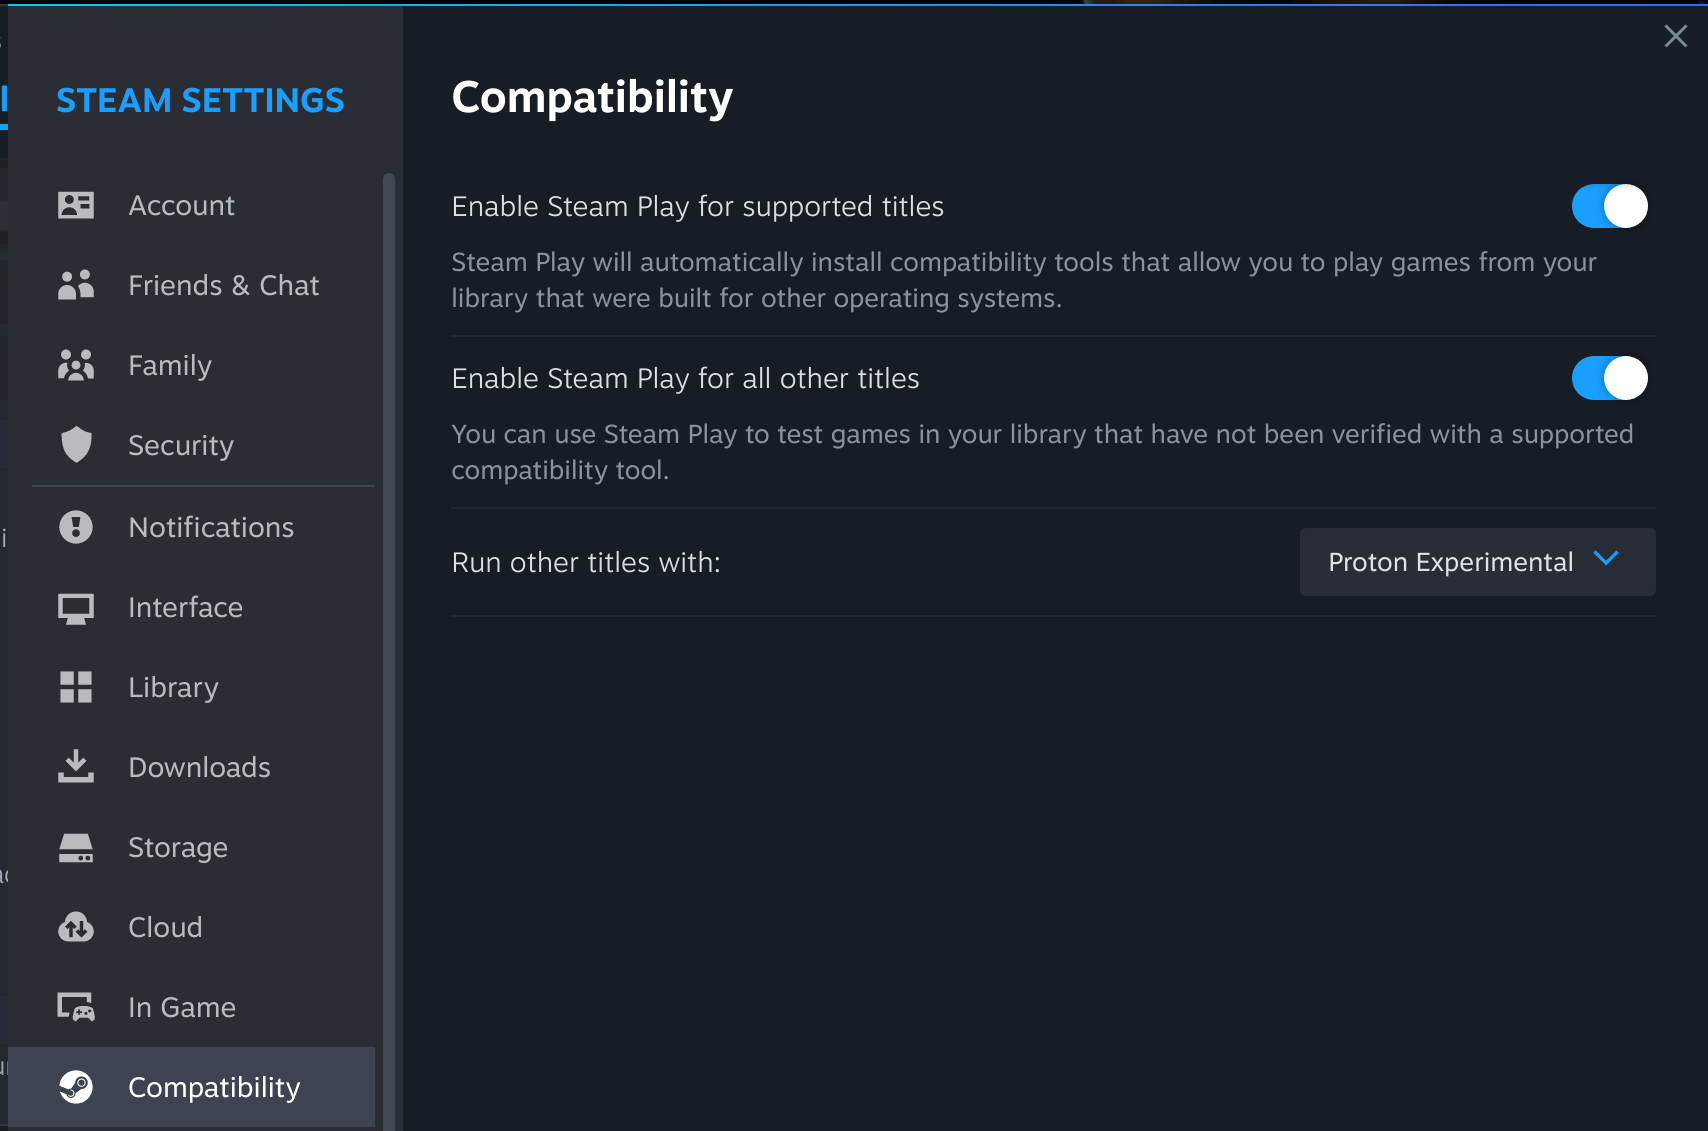Viewport: 1708px width, 1131px height.
Task: Select the Compatibility settings tab
Action: [x=214, y=1087]
